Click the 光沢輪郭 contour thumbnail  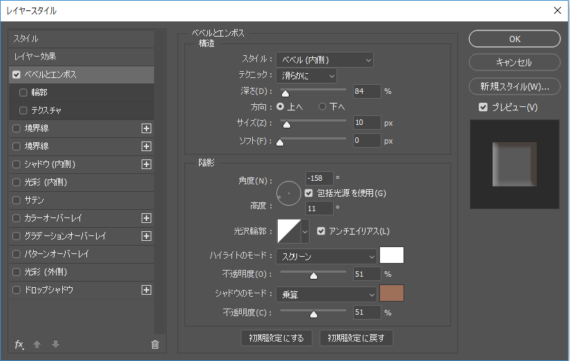[x=289, y=231]
